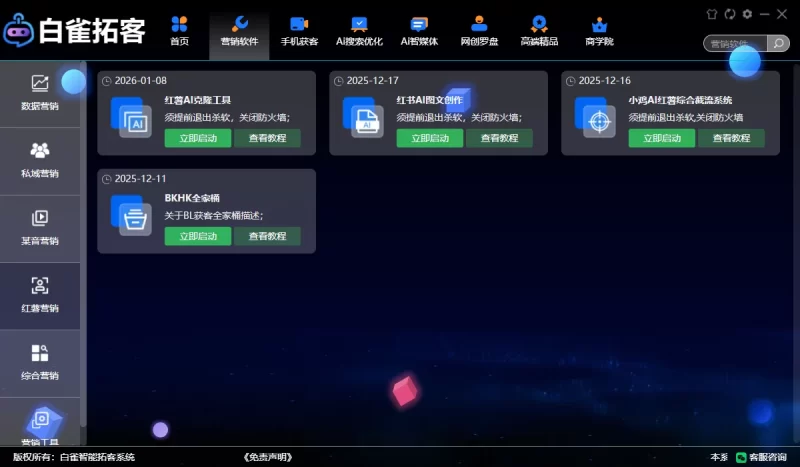Launch 红书AI图文创作 with 立即启动
Screen dimensions: 800x467
point(430,138)
